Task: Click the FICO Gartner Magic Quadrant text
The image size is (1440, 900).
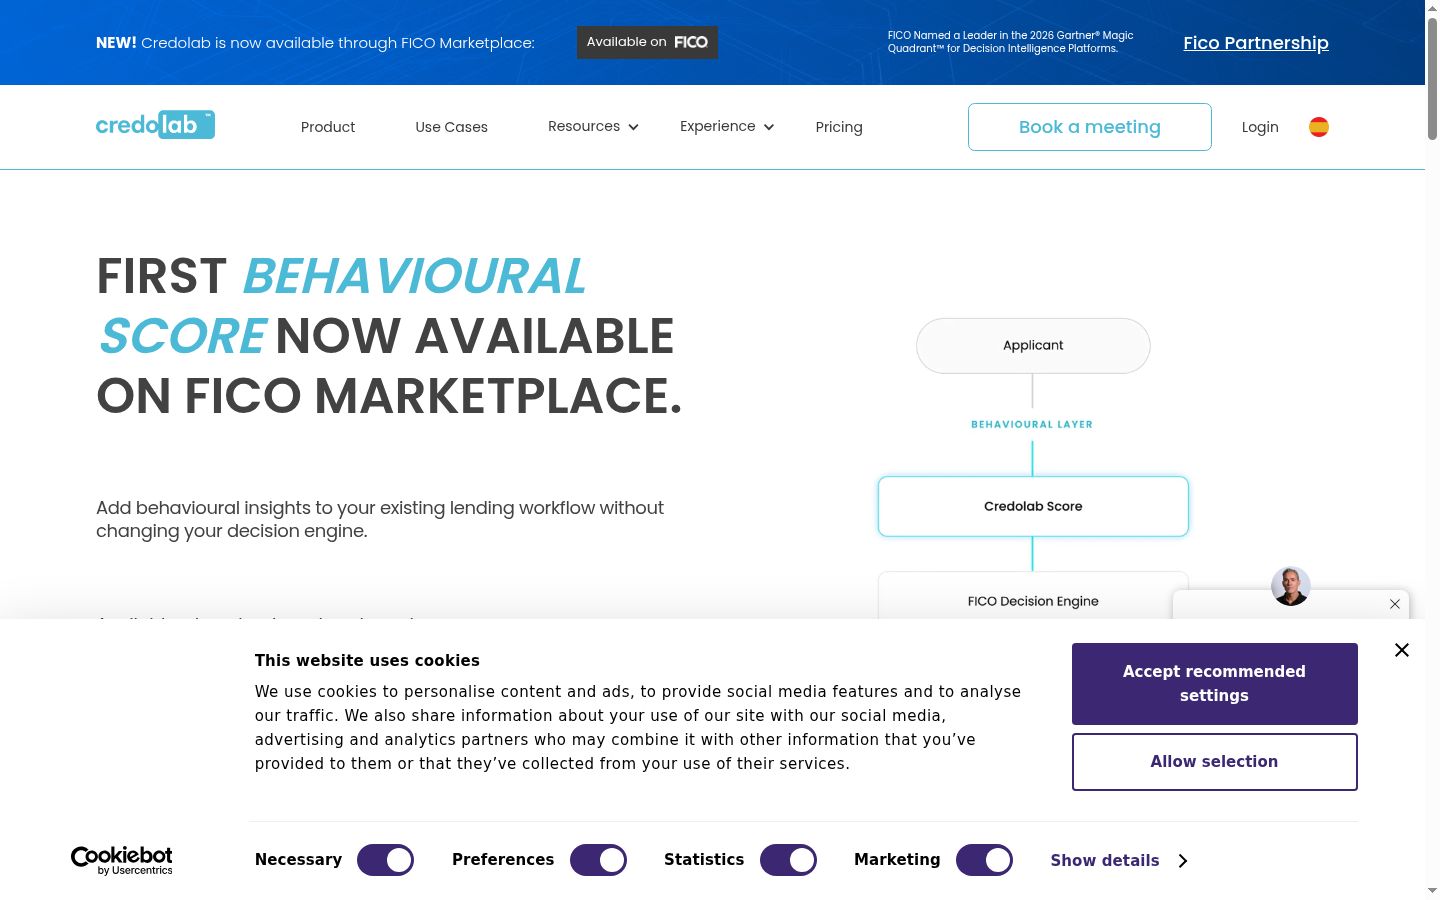Action: 1011,42
